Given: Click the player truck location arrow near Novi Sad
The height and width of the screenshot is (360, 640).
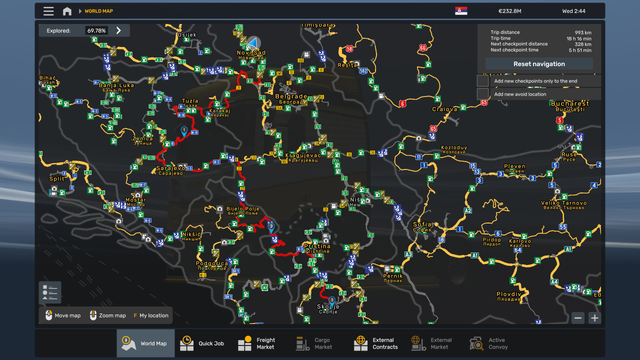Looking at the screenshot, I should pyautogui.click(x=253, y=42).
